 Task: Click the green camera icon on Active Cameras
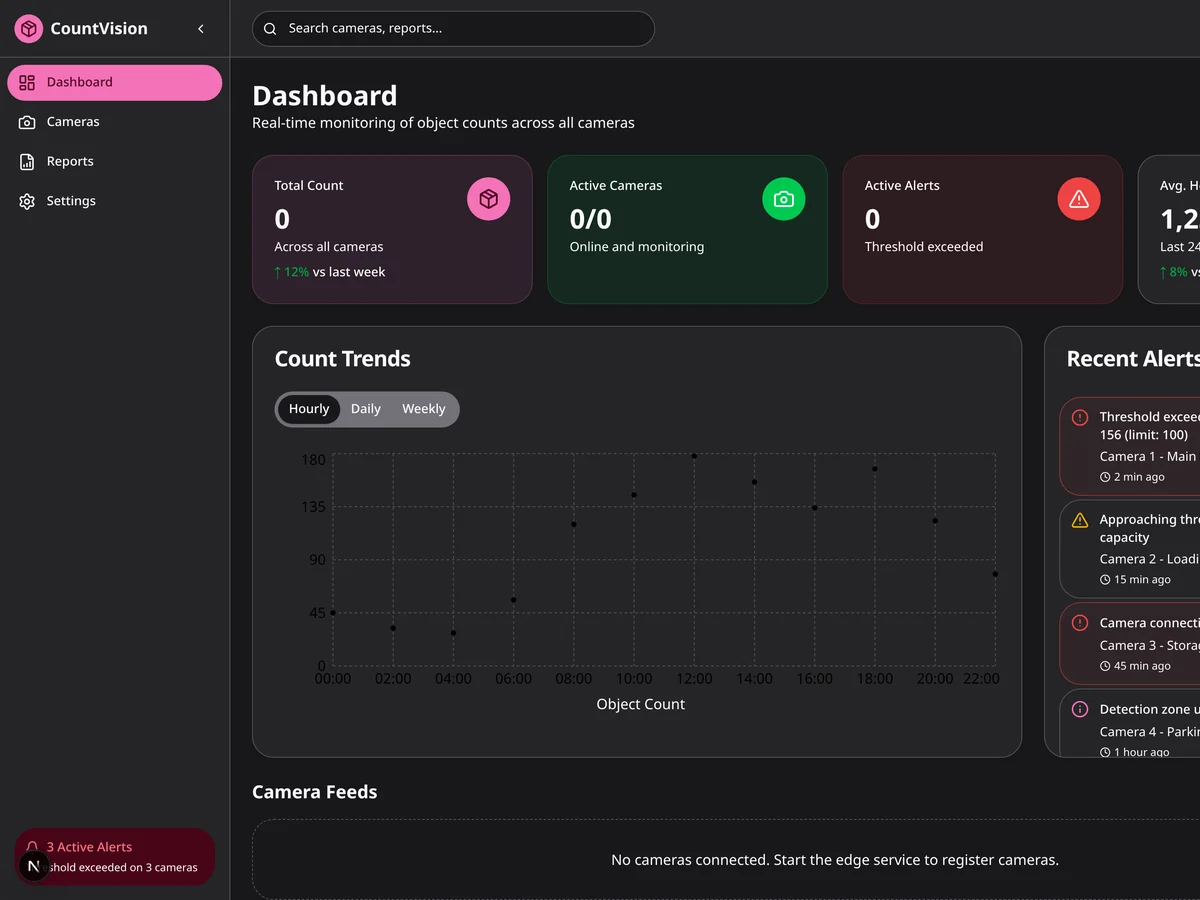(x=784, y=199)
